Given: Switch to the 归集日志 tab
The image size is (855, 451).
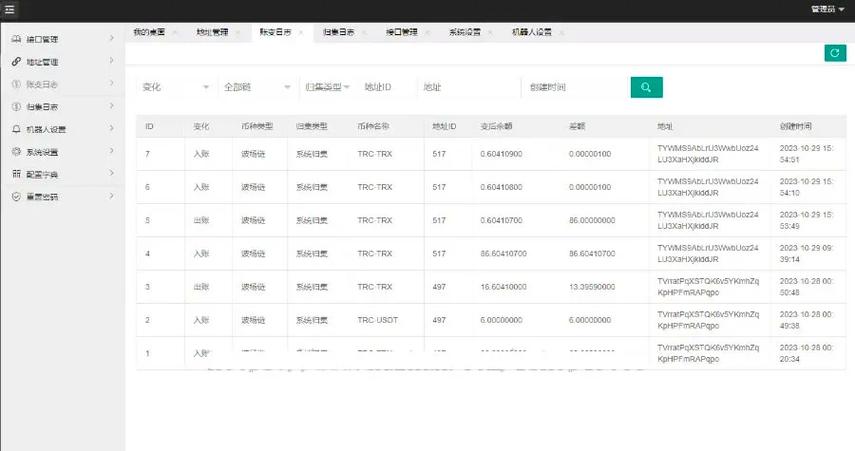Looking at the screenshot, I should pyautogui.click(x=338, y=32).
